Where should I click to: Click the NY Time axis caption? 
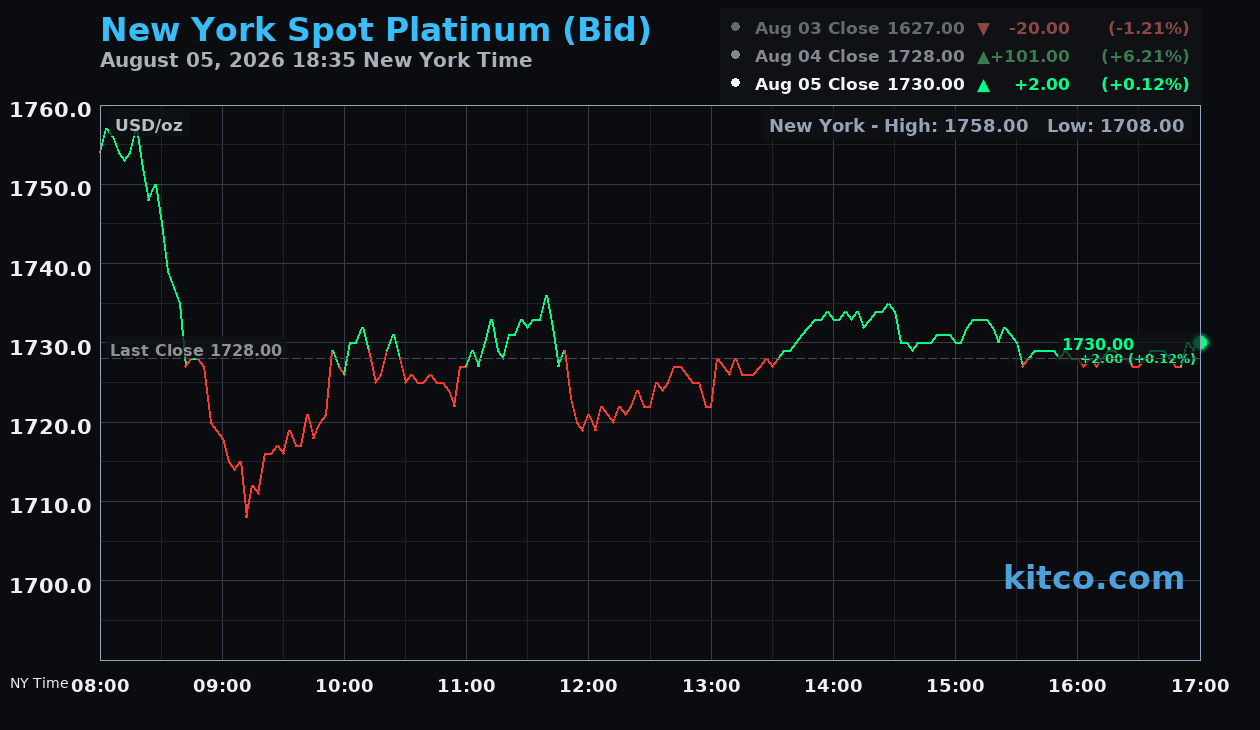pos(39,683)
